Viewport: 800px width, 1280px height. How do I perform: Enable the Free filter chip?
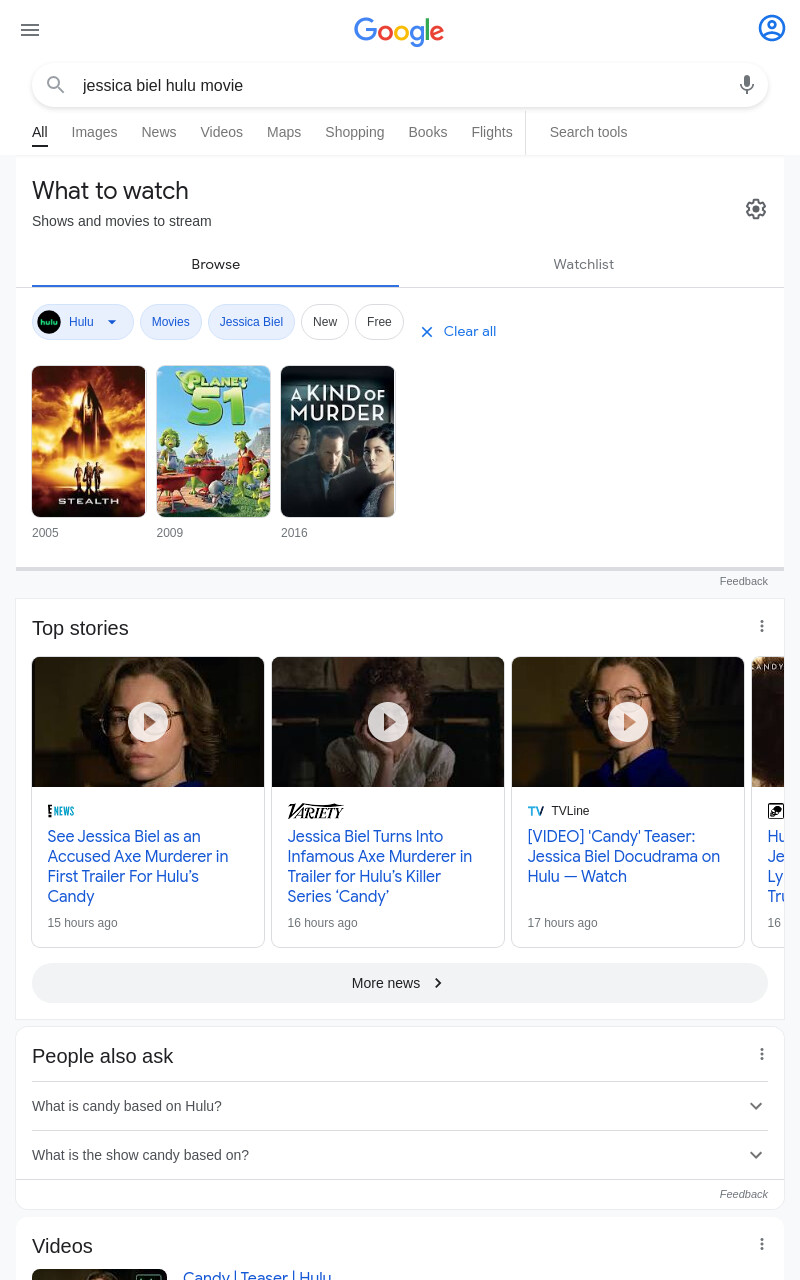pos(379,322)
